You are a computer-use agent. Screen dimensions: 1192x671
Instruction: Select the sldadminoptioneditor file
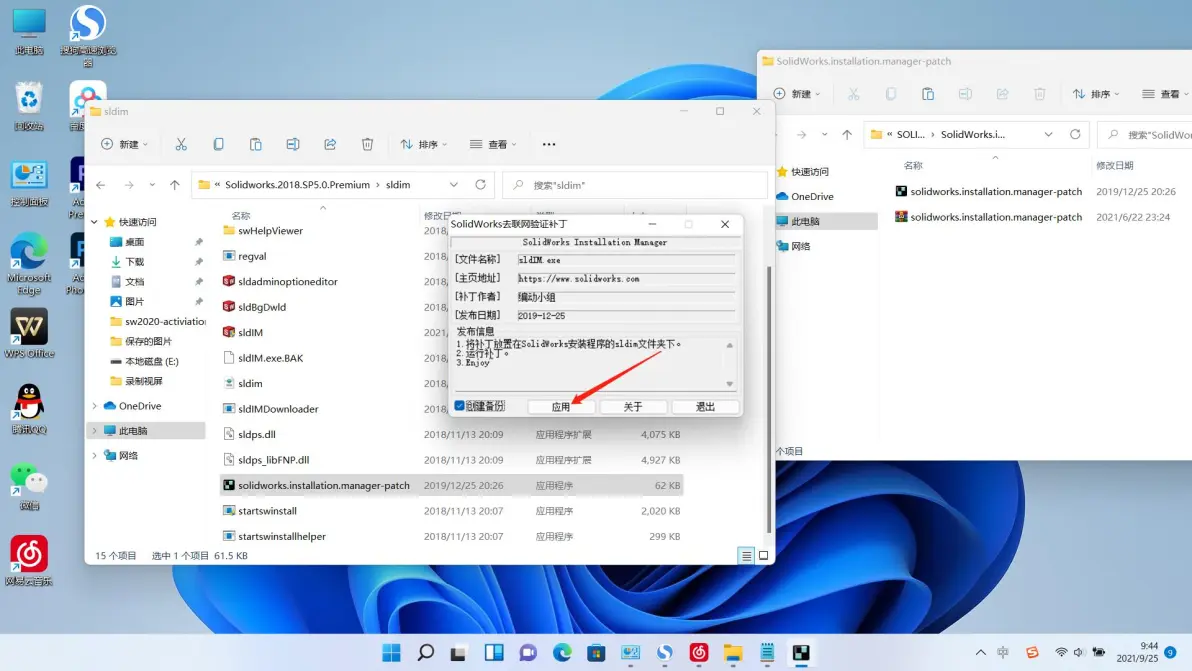point(287,281)
